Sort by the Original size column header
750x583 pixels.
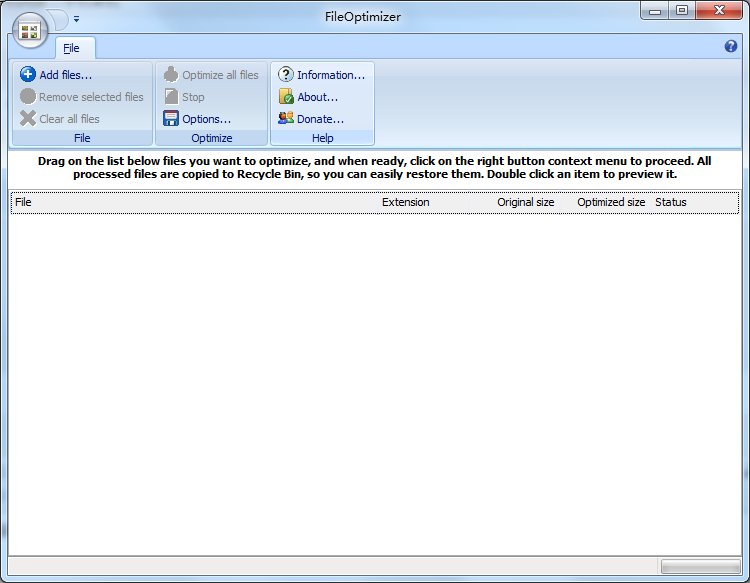pyautogui.click(x=514, y=202)
